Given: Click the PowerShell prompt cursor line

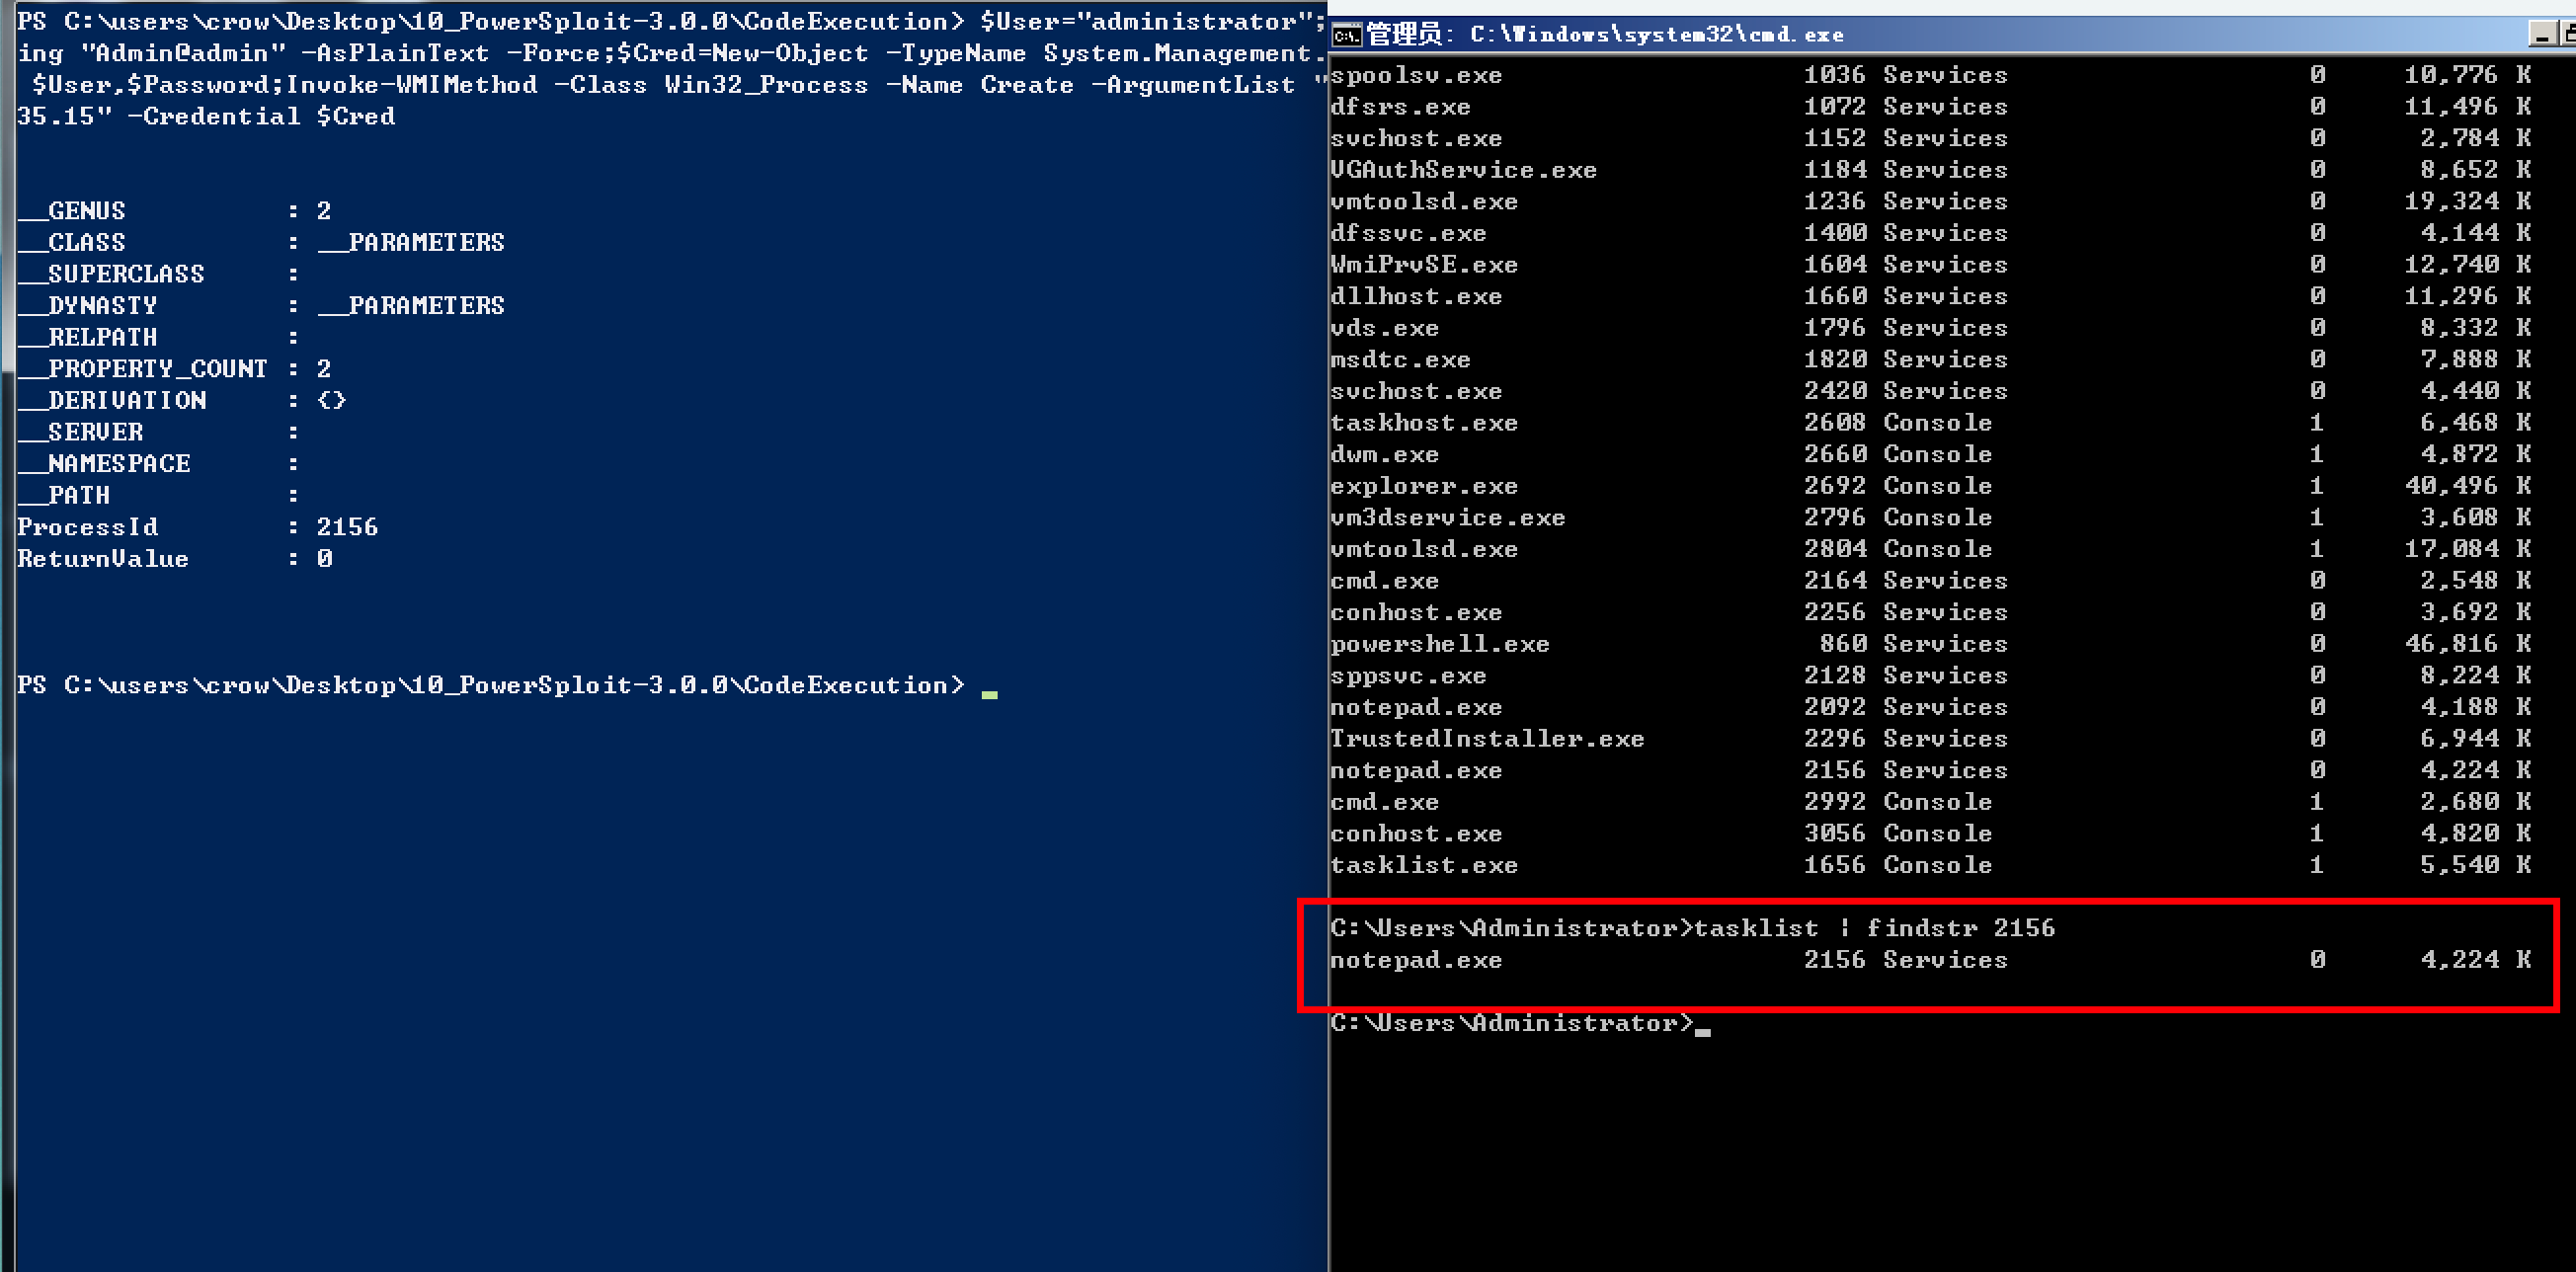Looking at the screenshot, I should (x=990, y=686).
